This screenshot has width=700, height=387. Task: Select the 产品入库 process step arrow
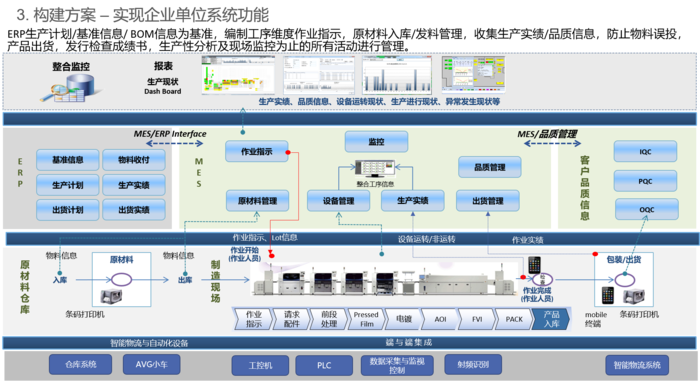[551, 319]
